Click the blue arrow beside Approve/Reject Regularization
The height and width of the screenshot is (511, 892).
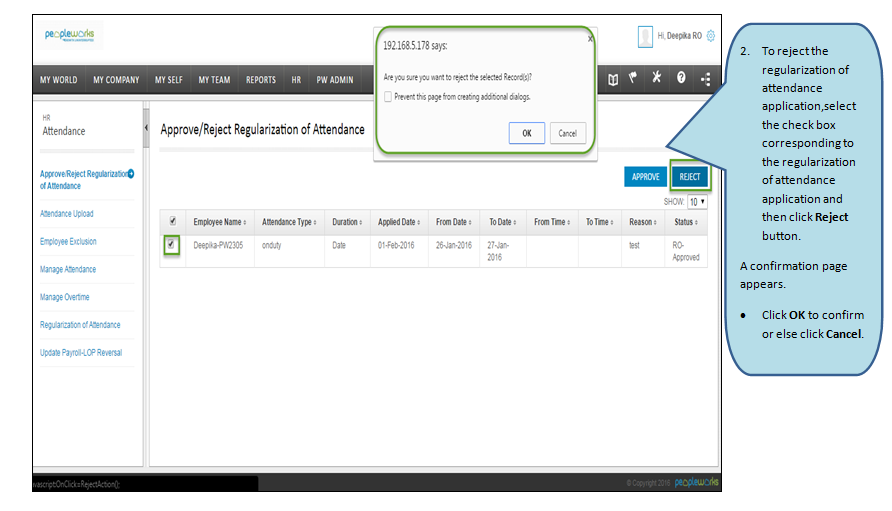131,174
